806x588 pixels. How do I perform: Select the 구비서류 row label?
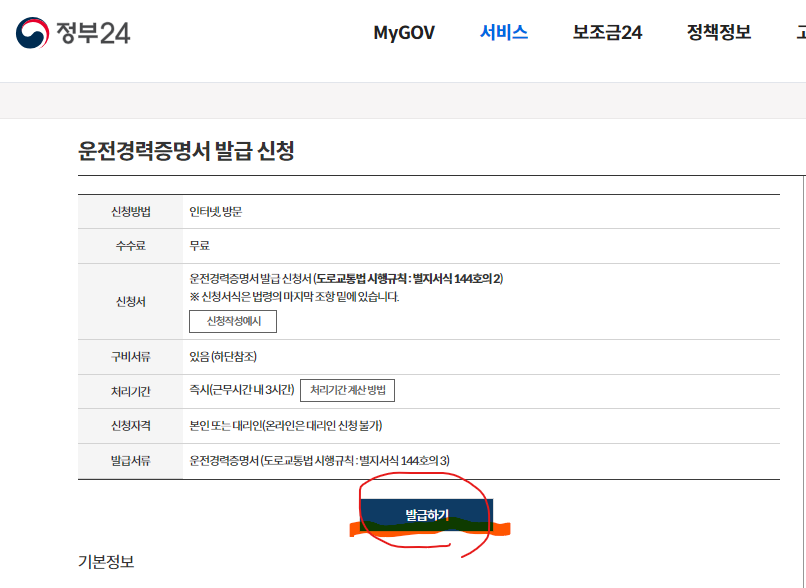[131, 357]
